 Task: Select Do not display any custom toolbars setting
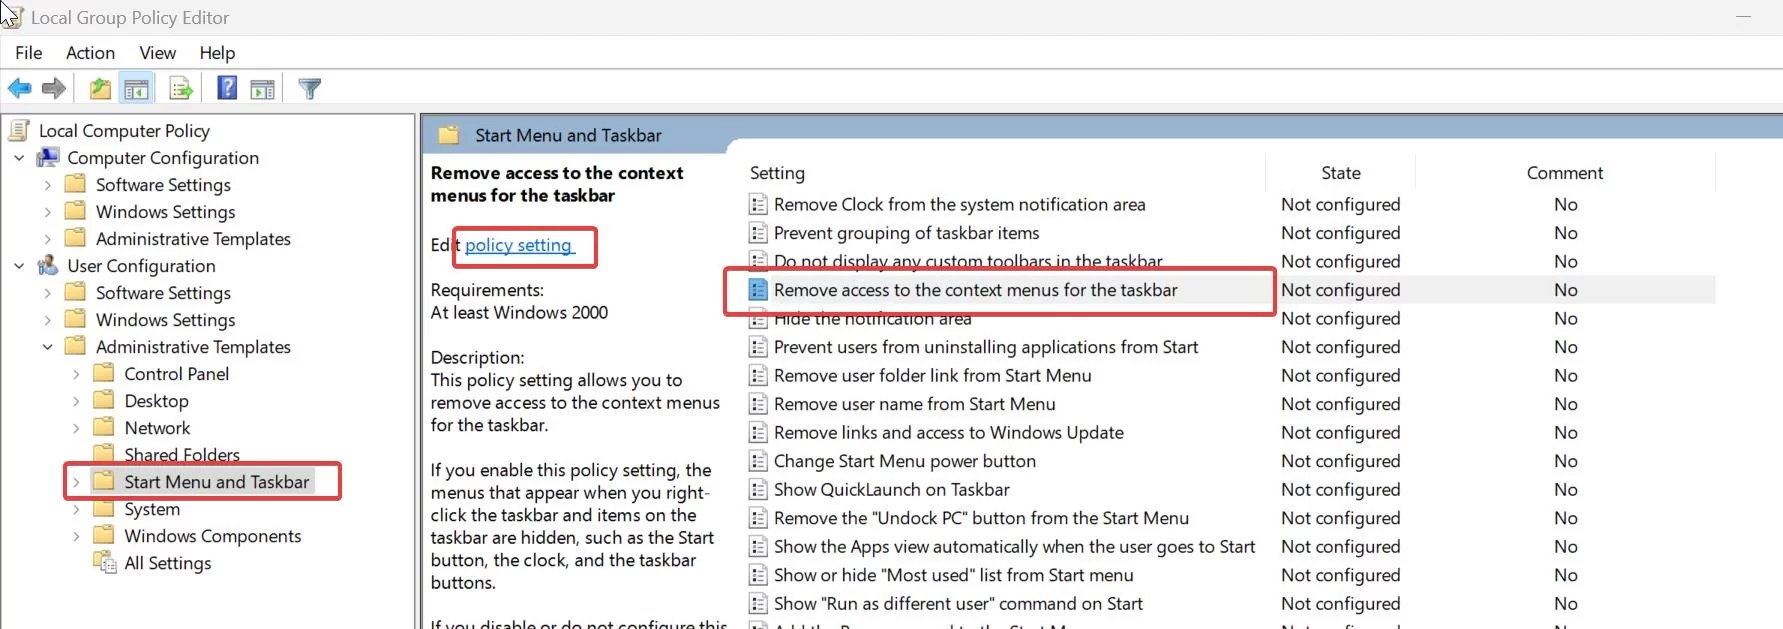[x=968, y=261]
